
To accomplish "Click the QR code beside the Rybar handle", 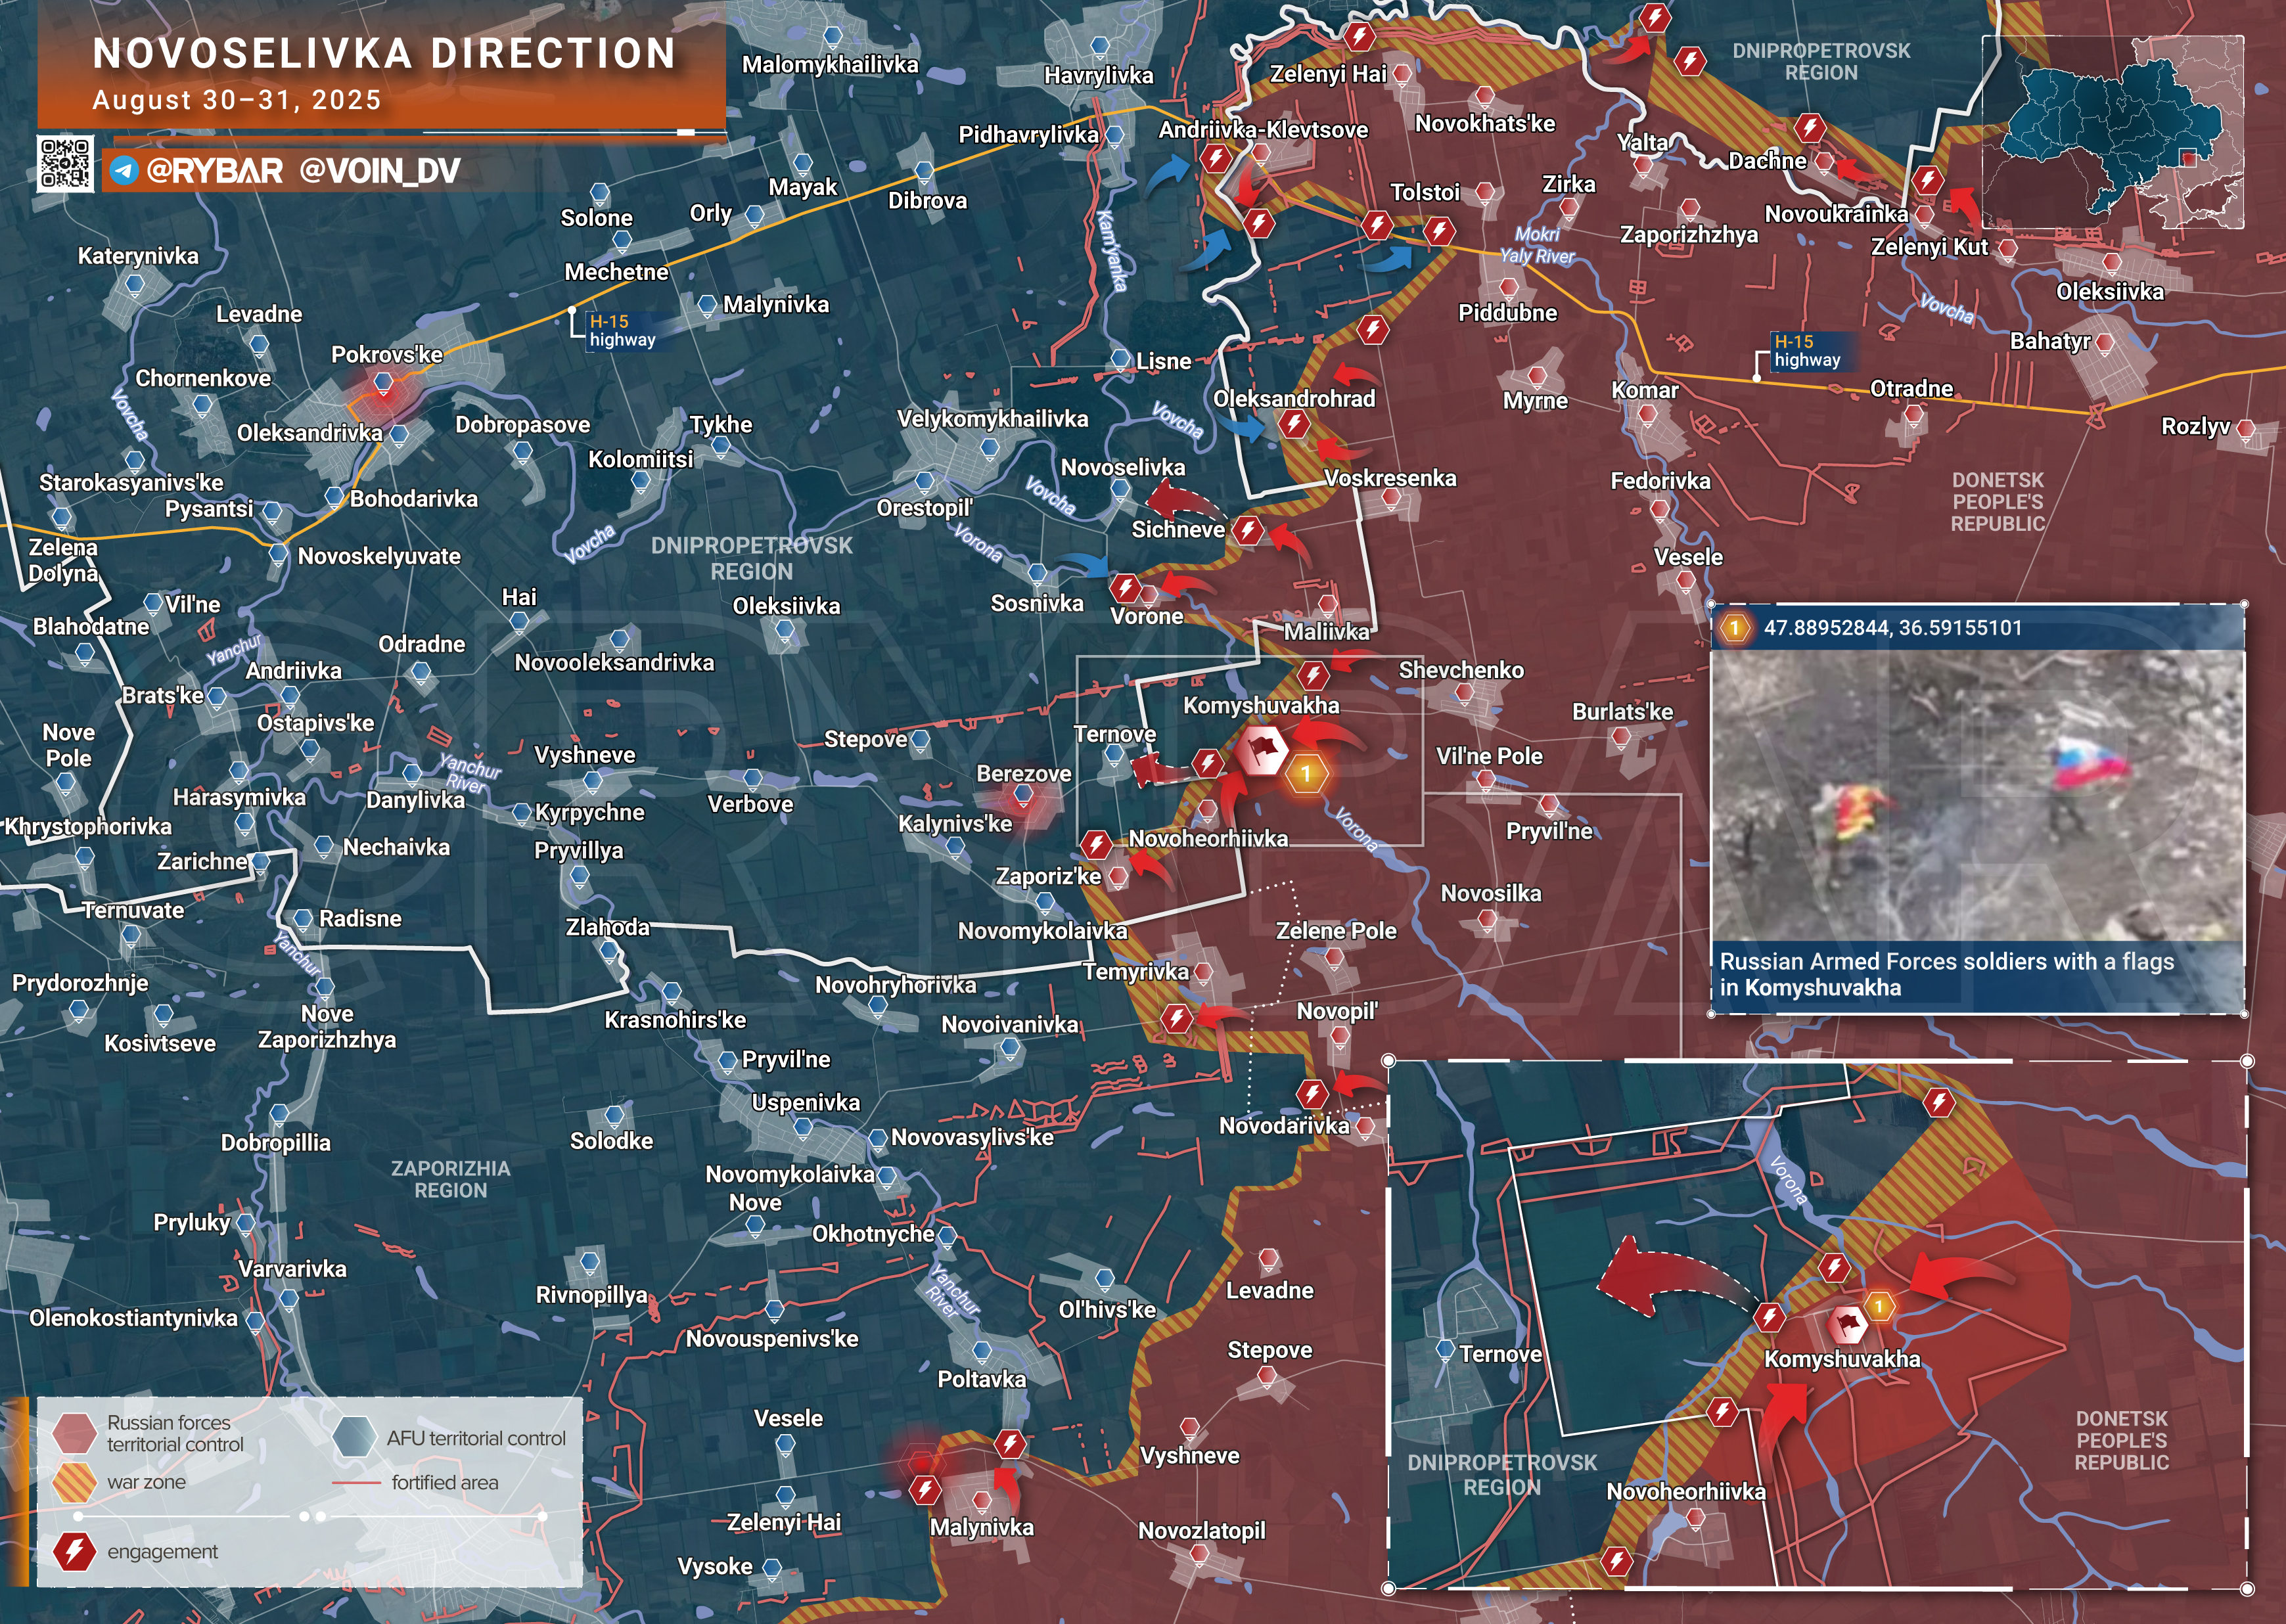I will click(x=66, y=164).
